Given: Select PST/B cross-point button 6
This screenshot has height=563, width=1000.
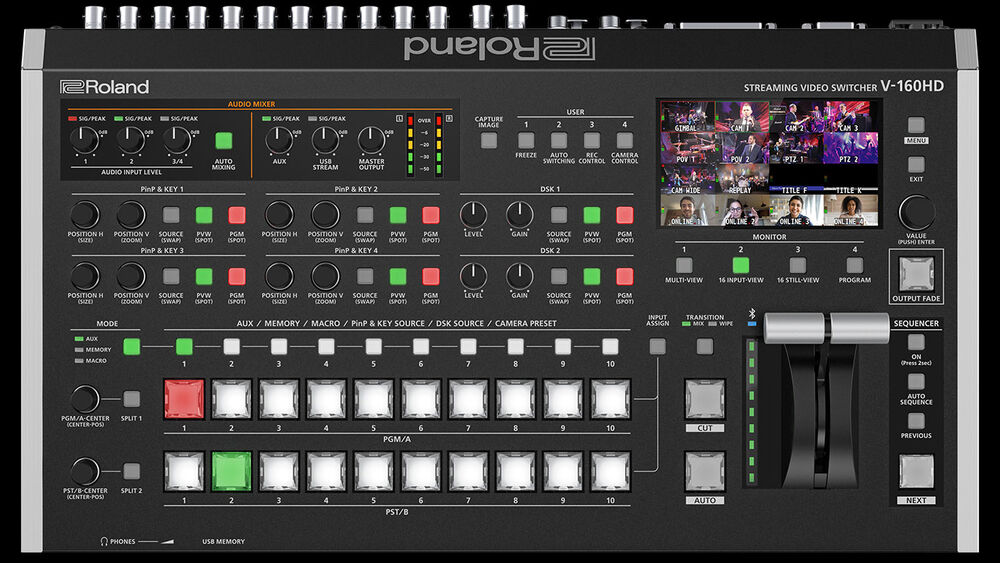Looking at the screenshot, I should point(421,471).
